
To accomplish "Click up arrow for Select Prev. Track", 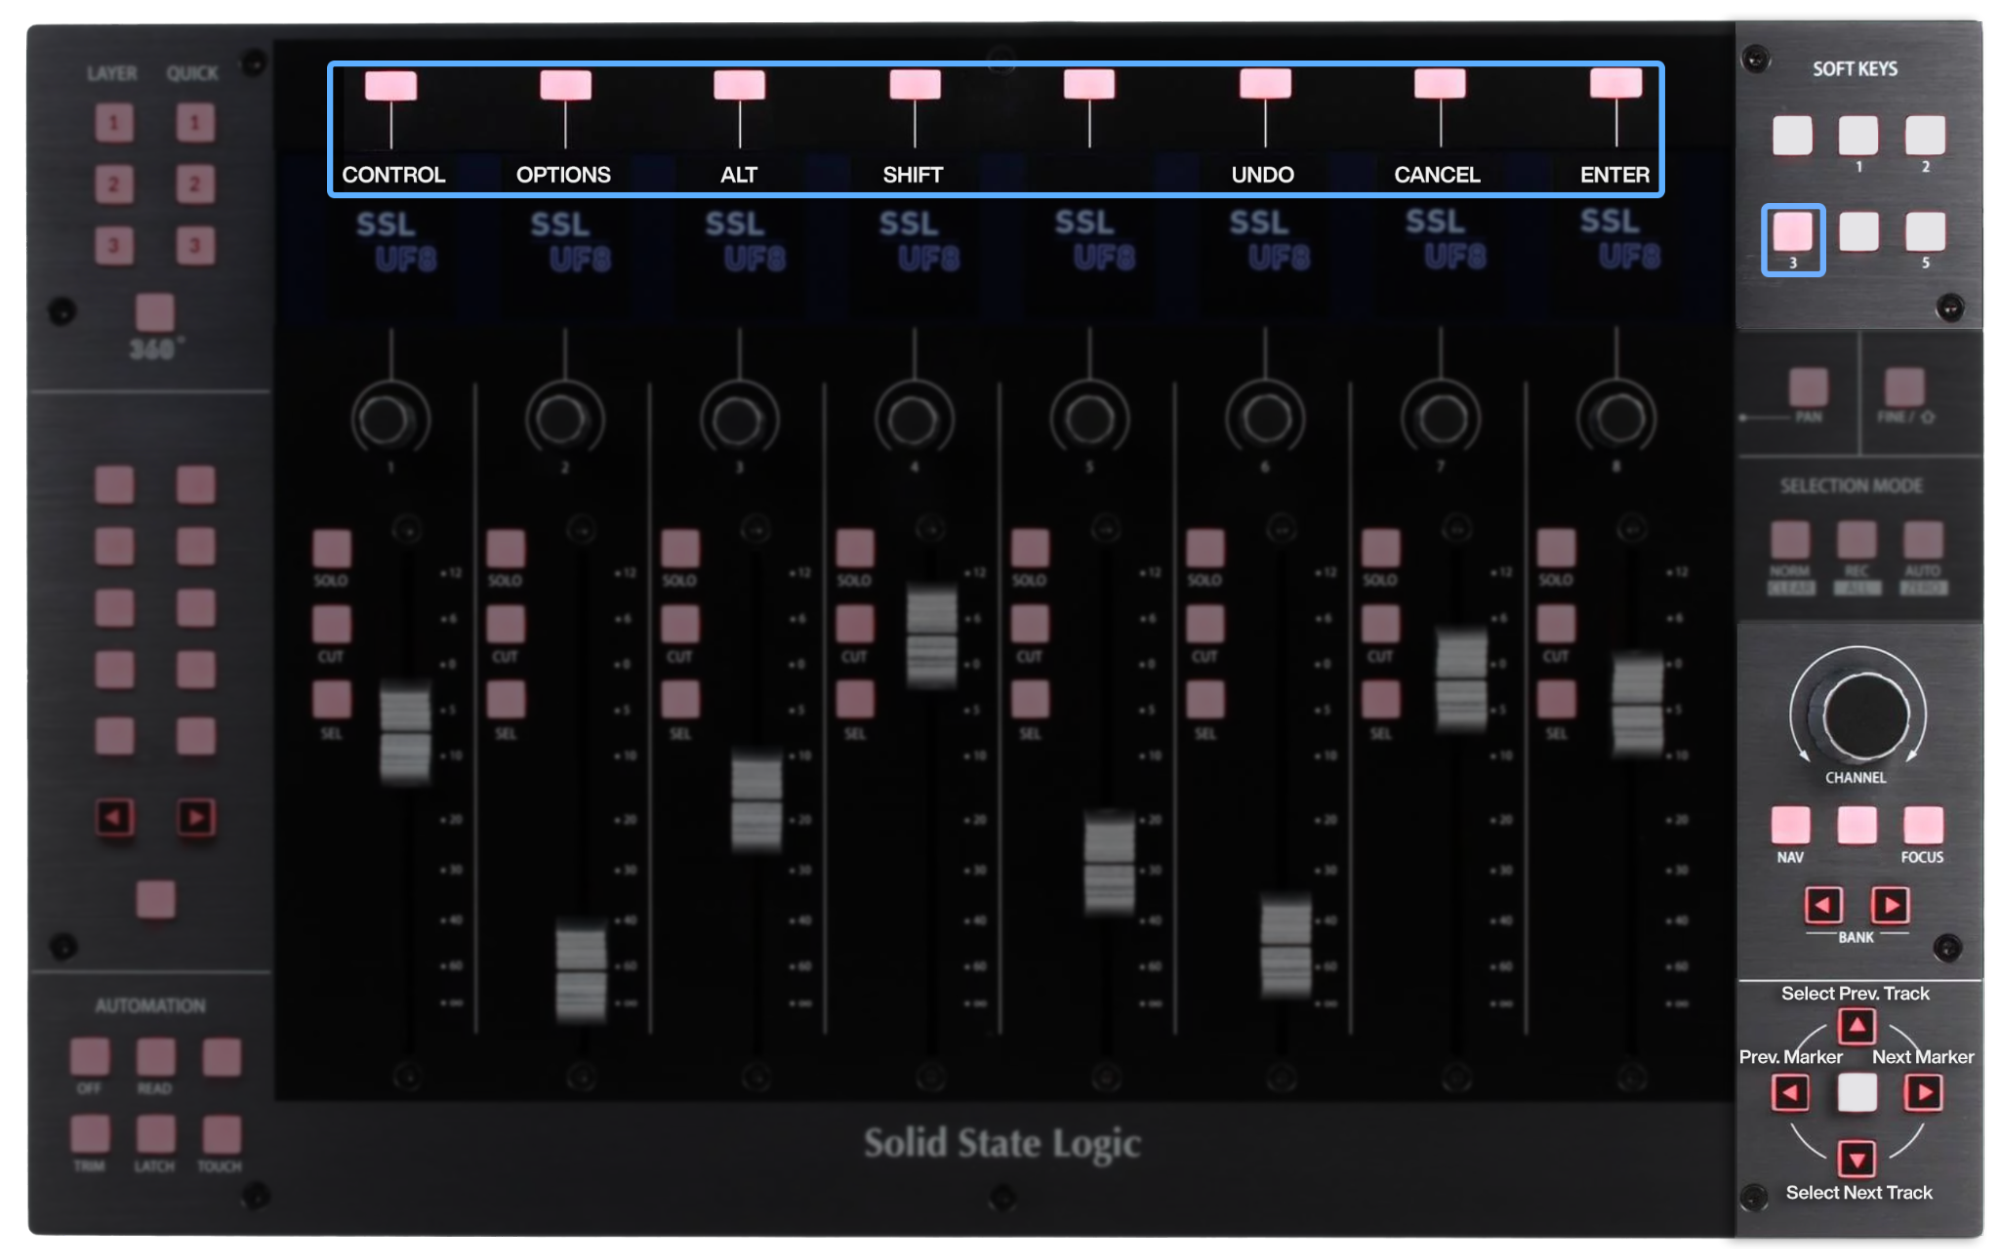I will click(x=1857, y=1026).
